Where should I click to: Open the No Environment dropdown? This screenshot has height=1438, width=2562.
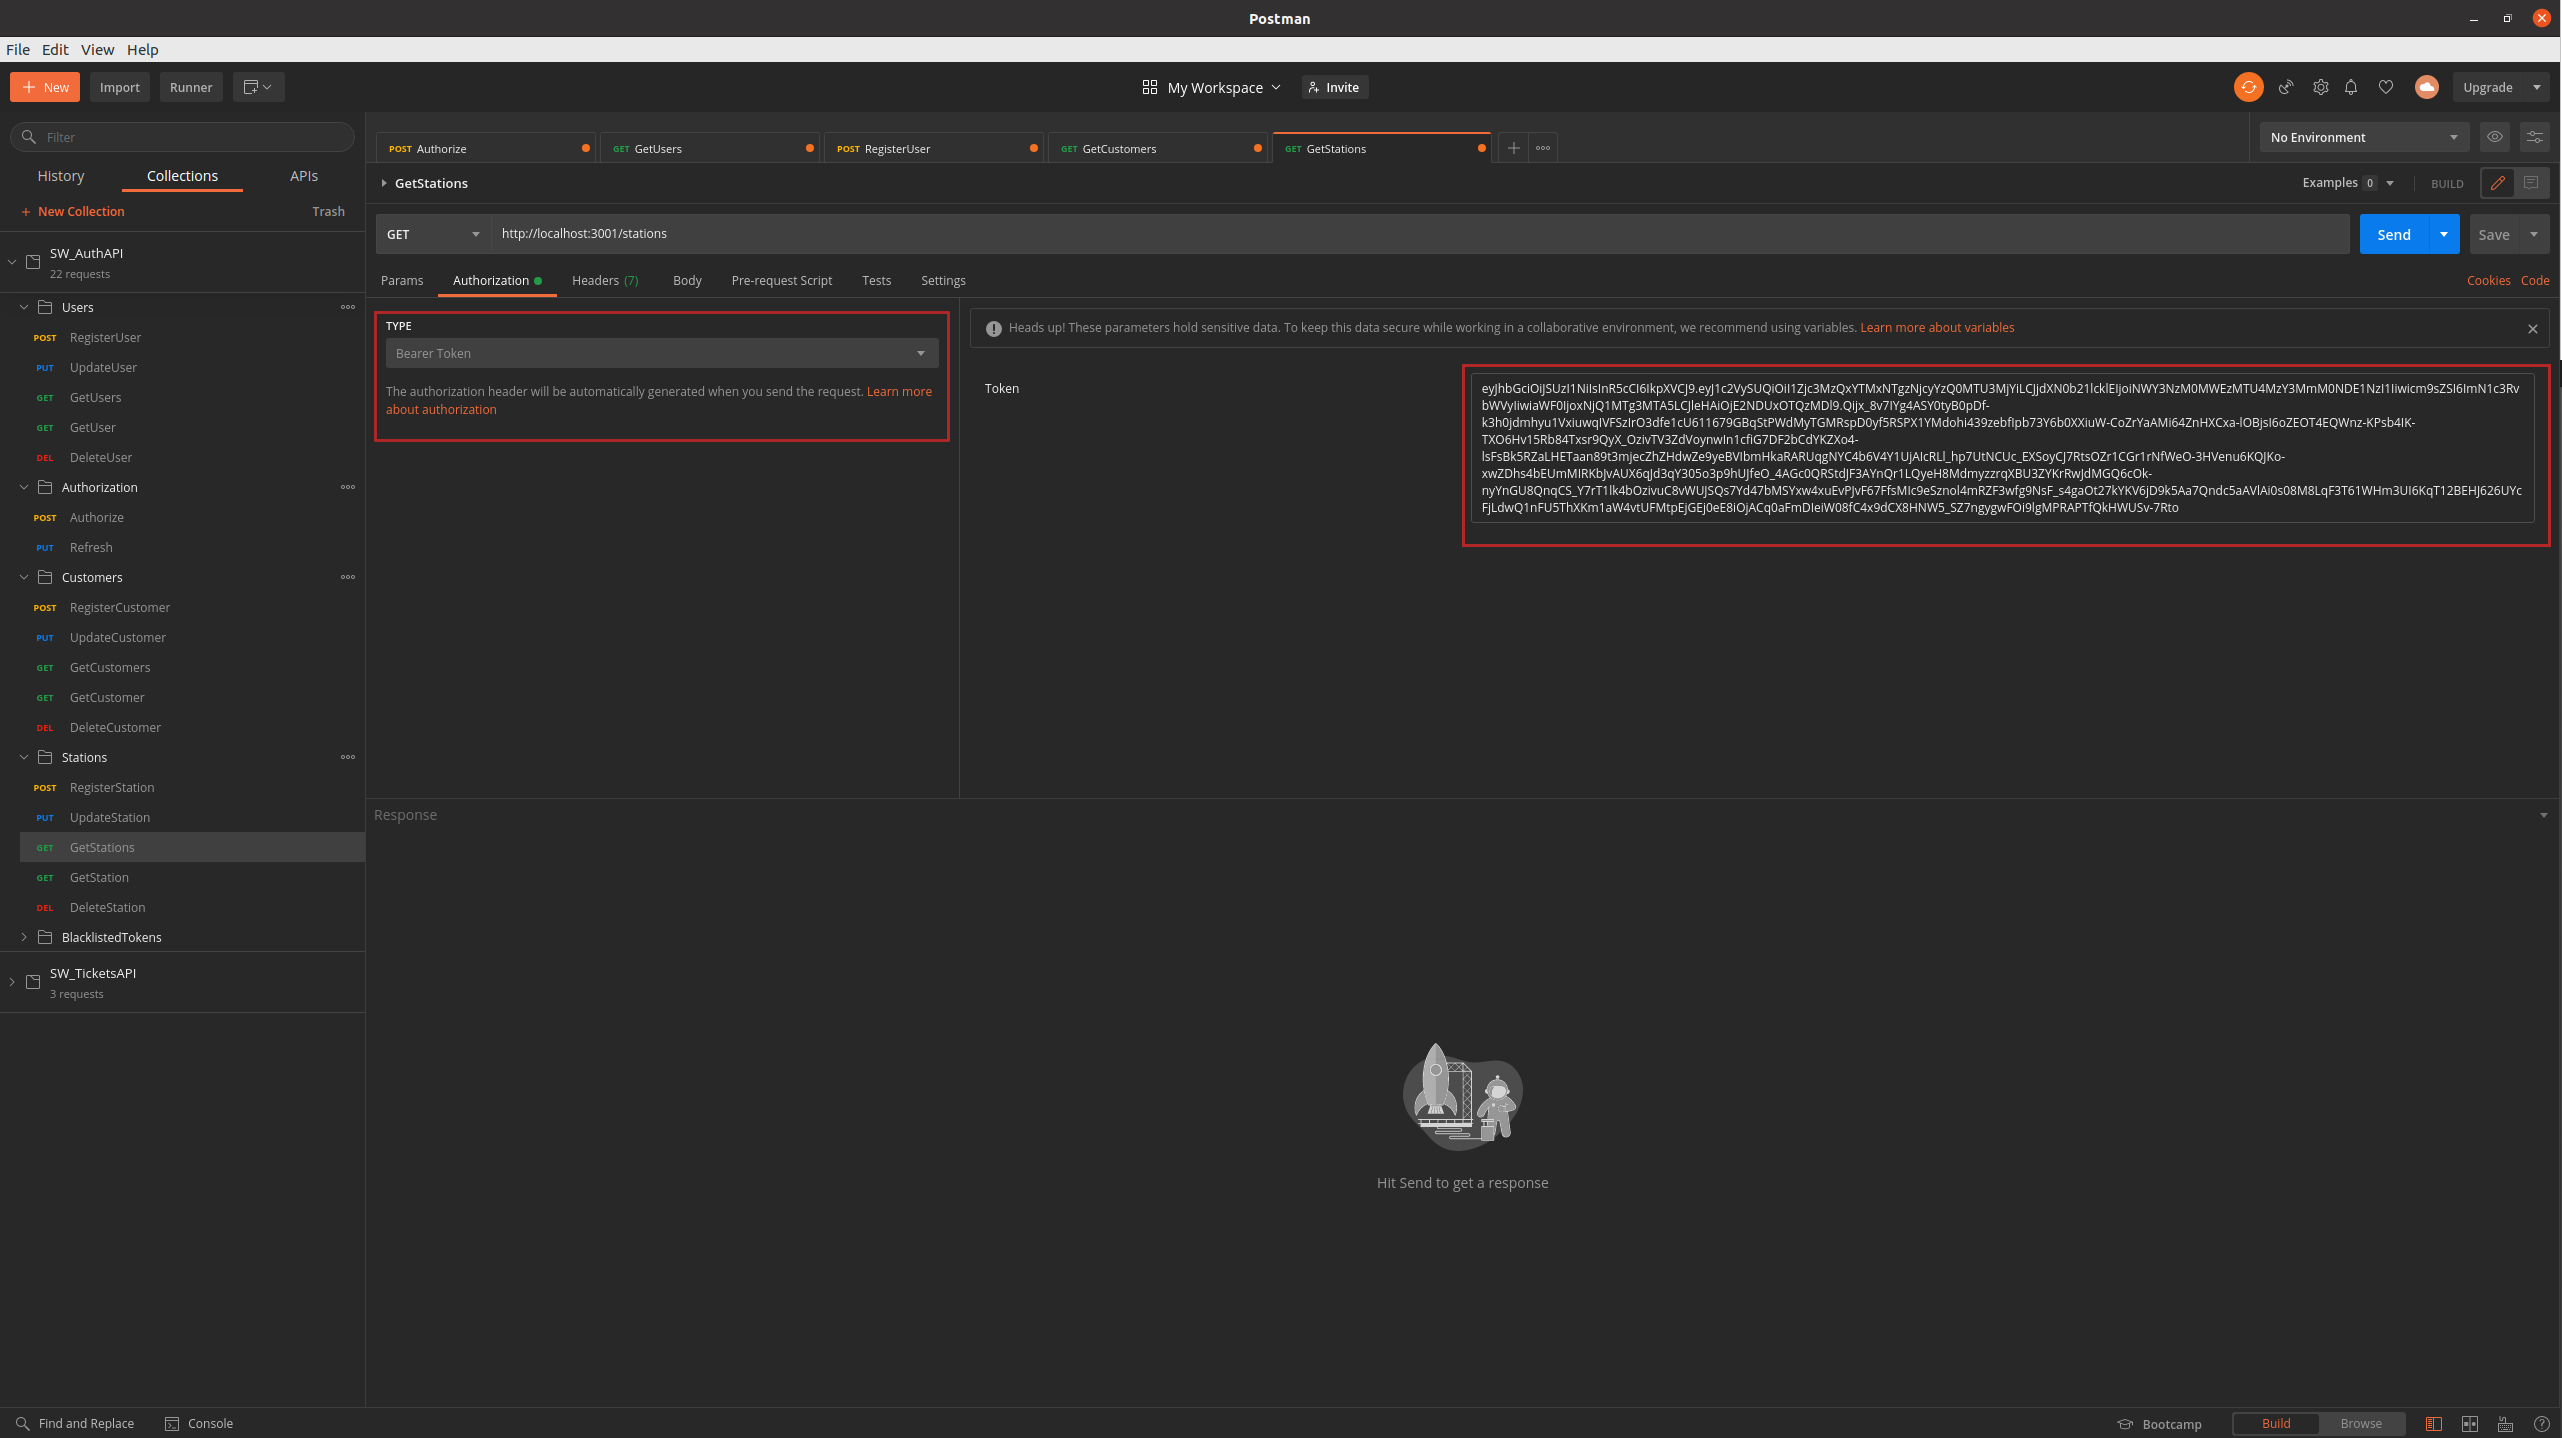2363,137
